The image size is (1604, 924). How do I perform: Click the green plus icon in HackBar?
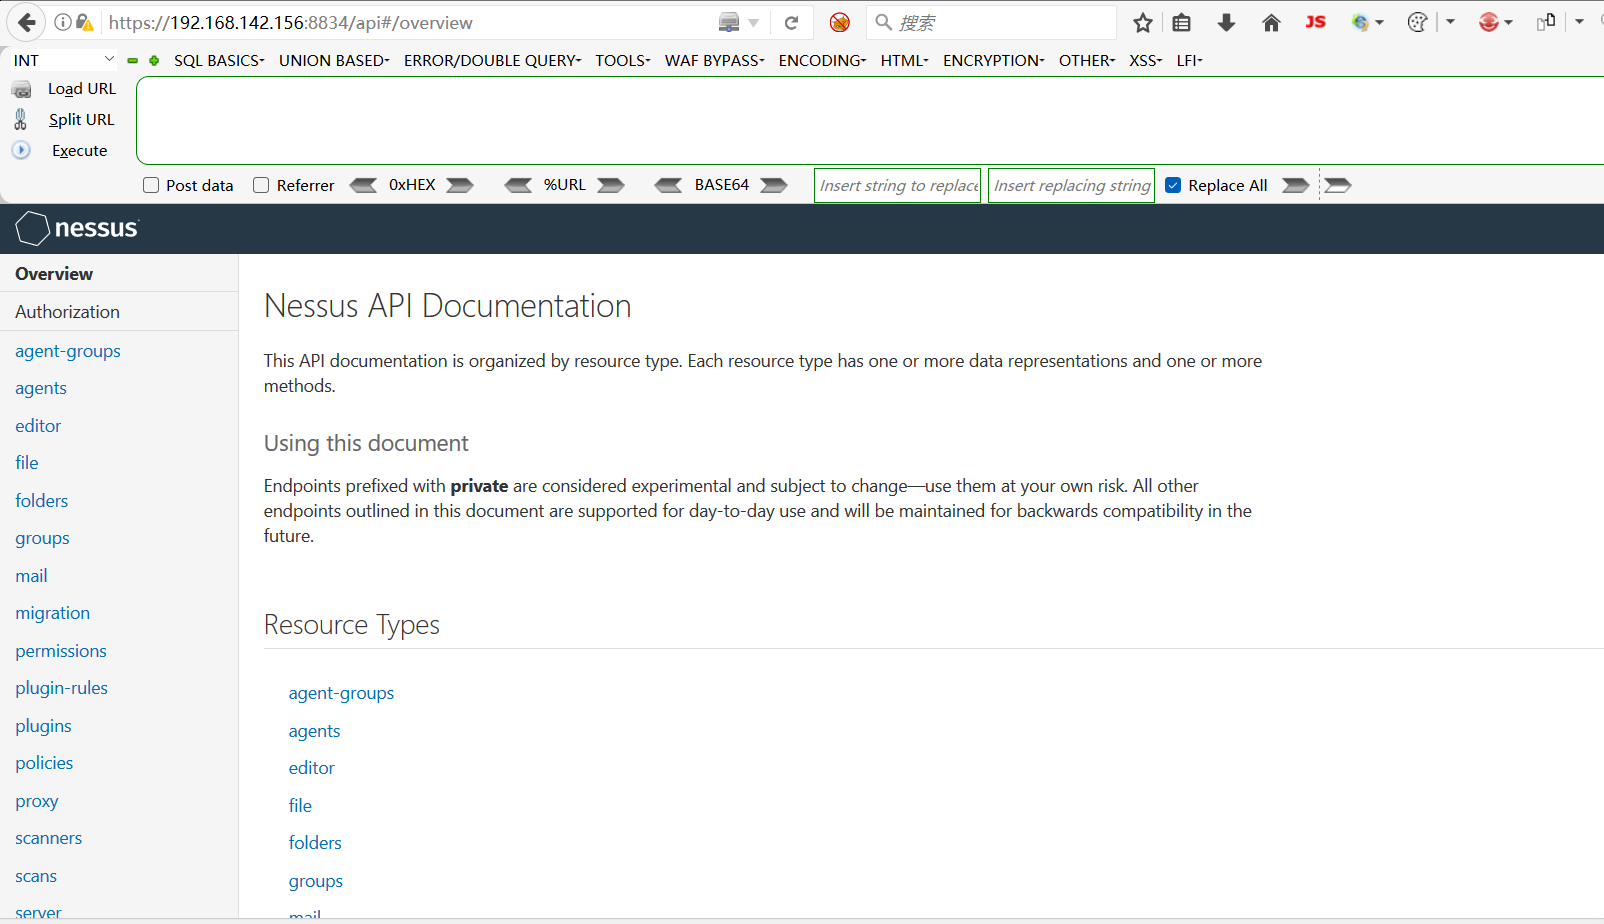pos(154,61)
